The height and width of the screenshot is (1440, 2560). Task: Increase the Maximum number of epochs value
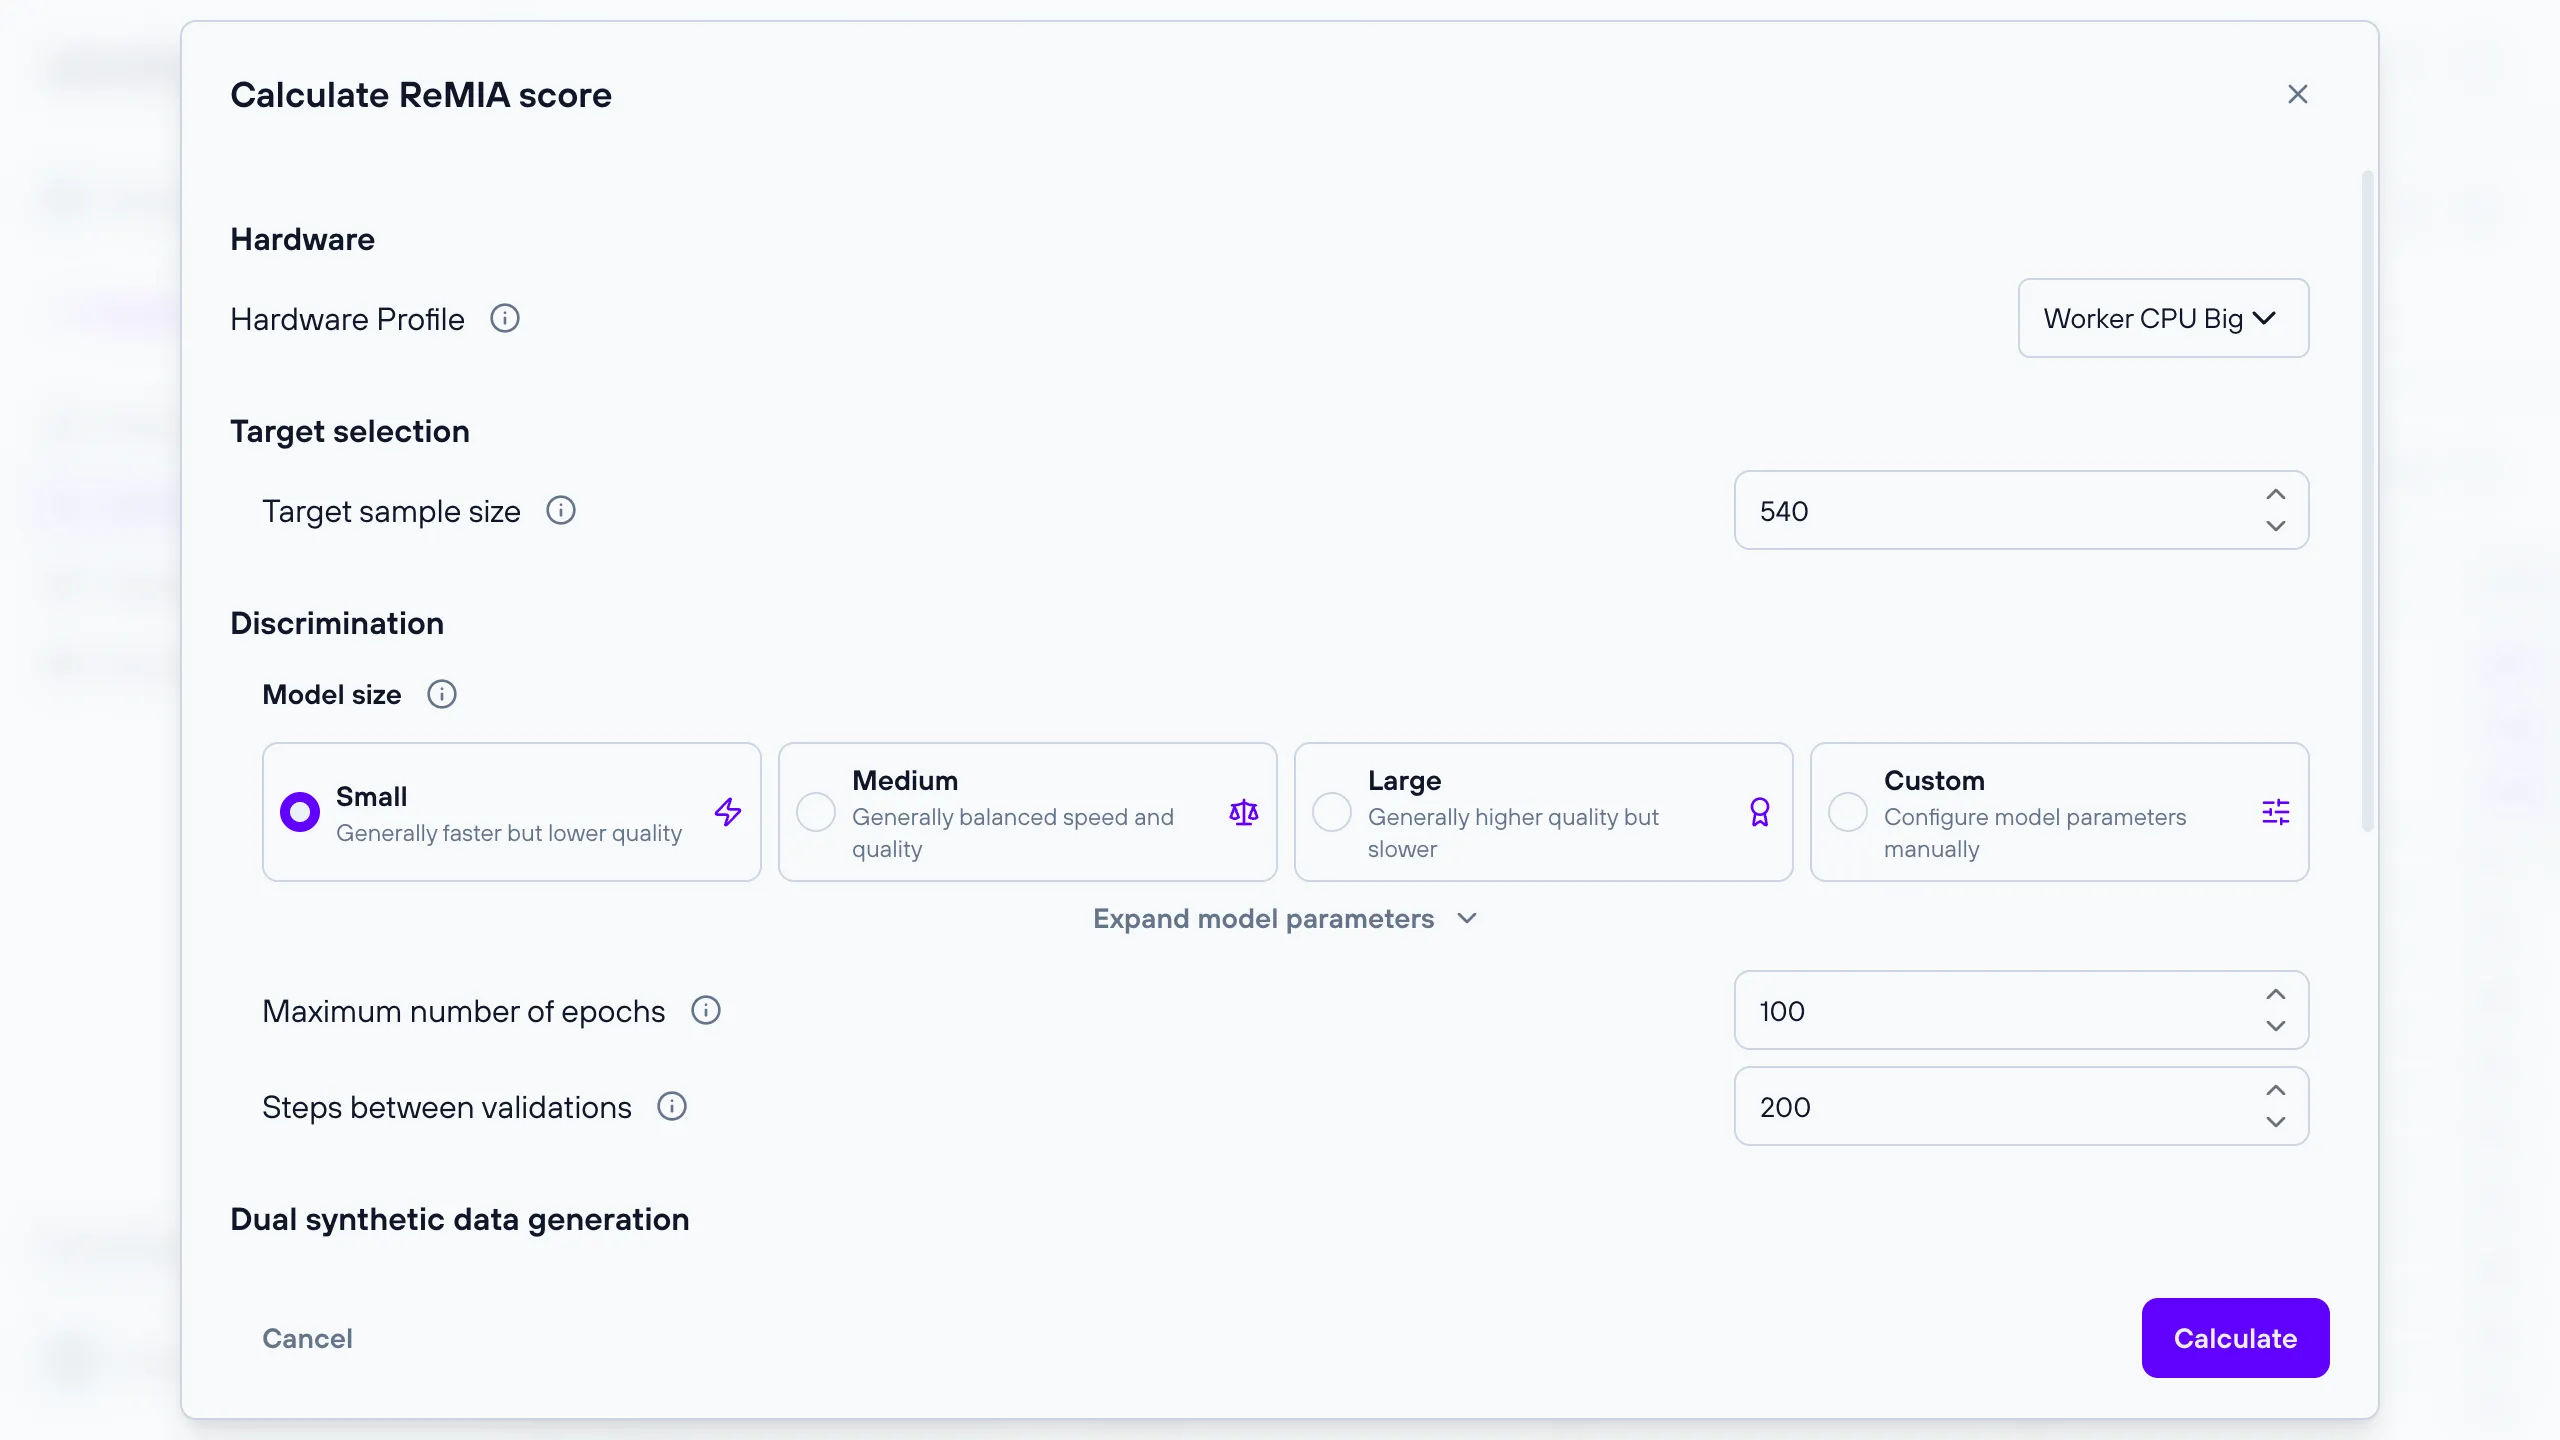(x=2276, y=995)
